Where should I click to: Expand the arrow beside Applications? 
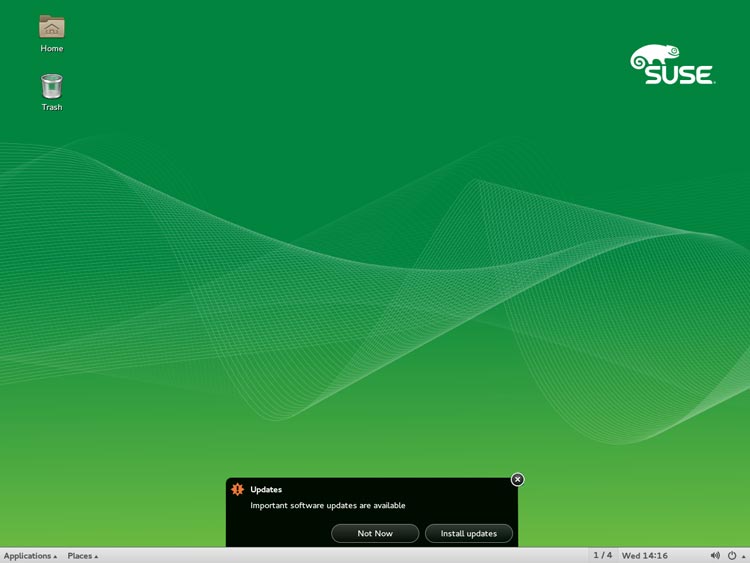pyautogui.click(x=55, y=556)
